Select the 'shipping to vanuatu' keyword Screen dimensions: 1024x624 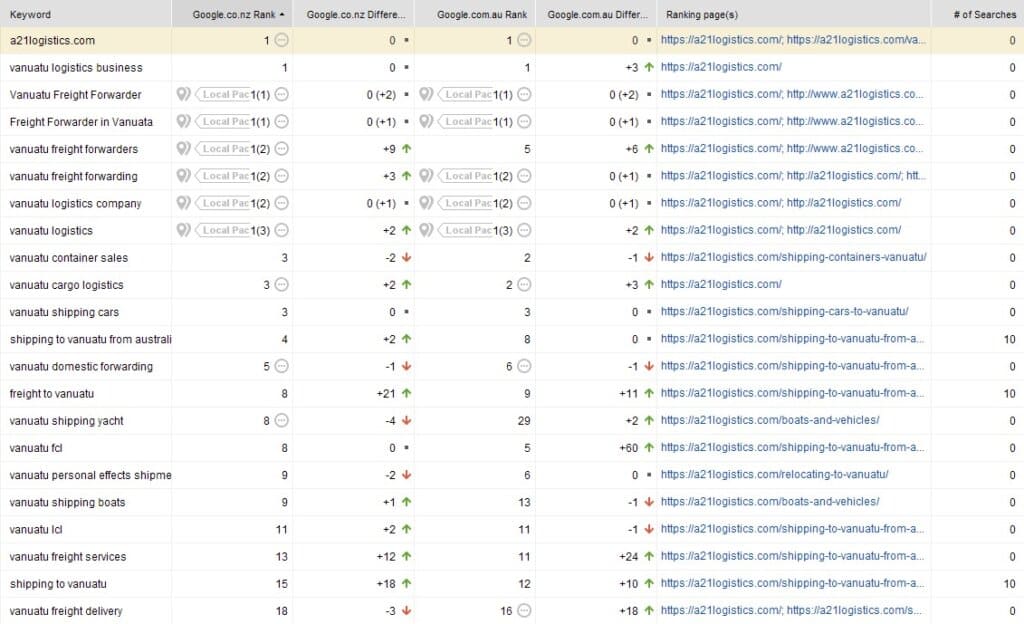pyautogui.click(x=58, y=584)
